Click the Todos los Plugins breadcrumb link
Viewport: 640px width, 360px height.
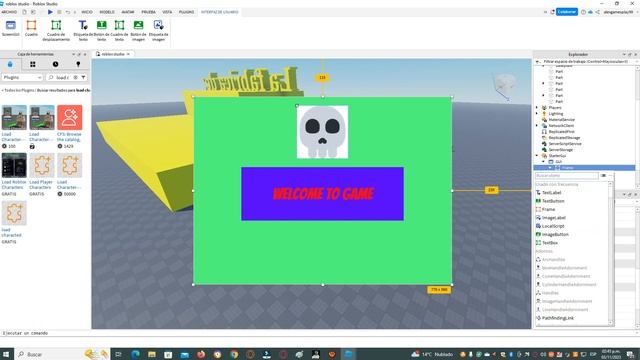(19, 90)
